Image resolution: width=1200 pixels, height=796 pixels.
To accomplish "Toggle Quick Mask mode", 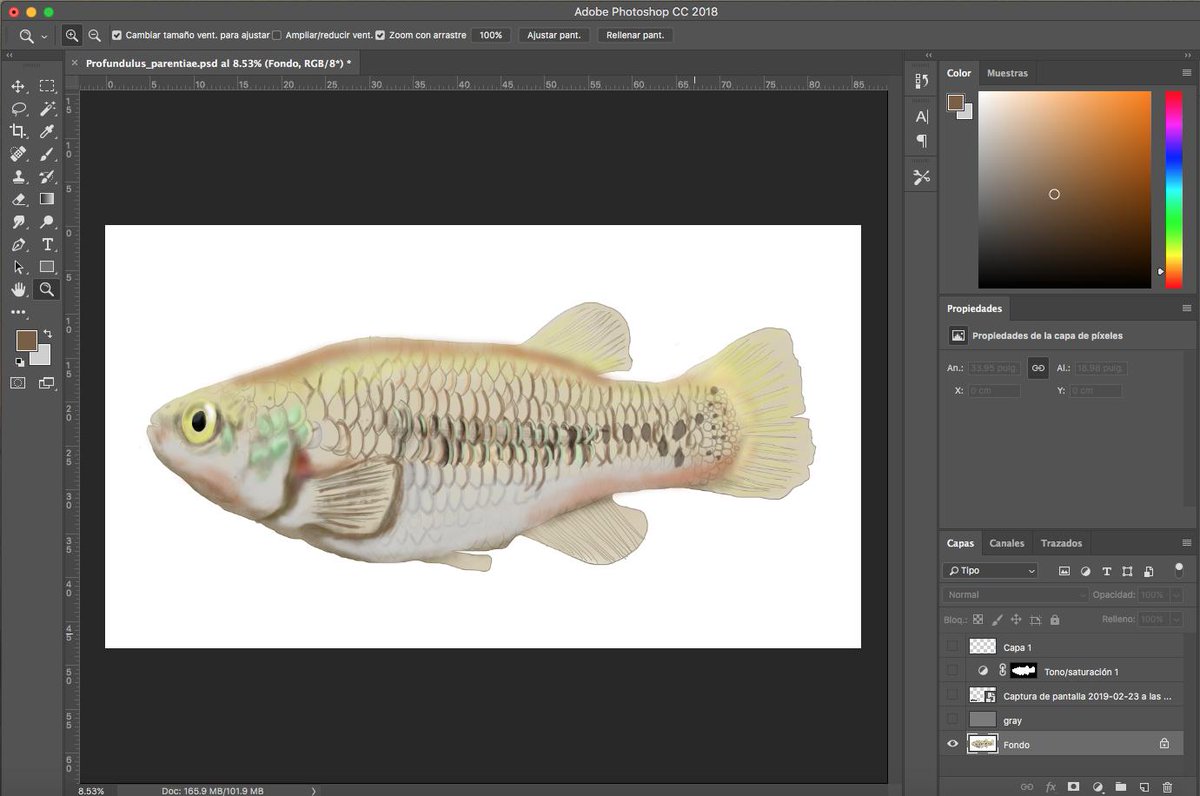I will pyautogui.click(x=18, y=383).
